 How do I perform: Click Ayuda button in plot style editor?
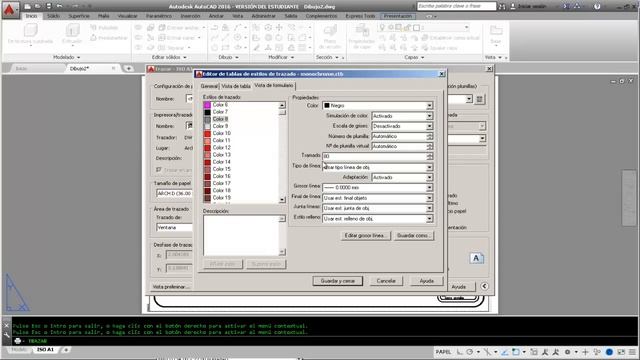(x=426, y=281)
